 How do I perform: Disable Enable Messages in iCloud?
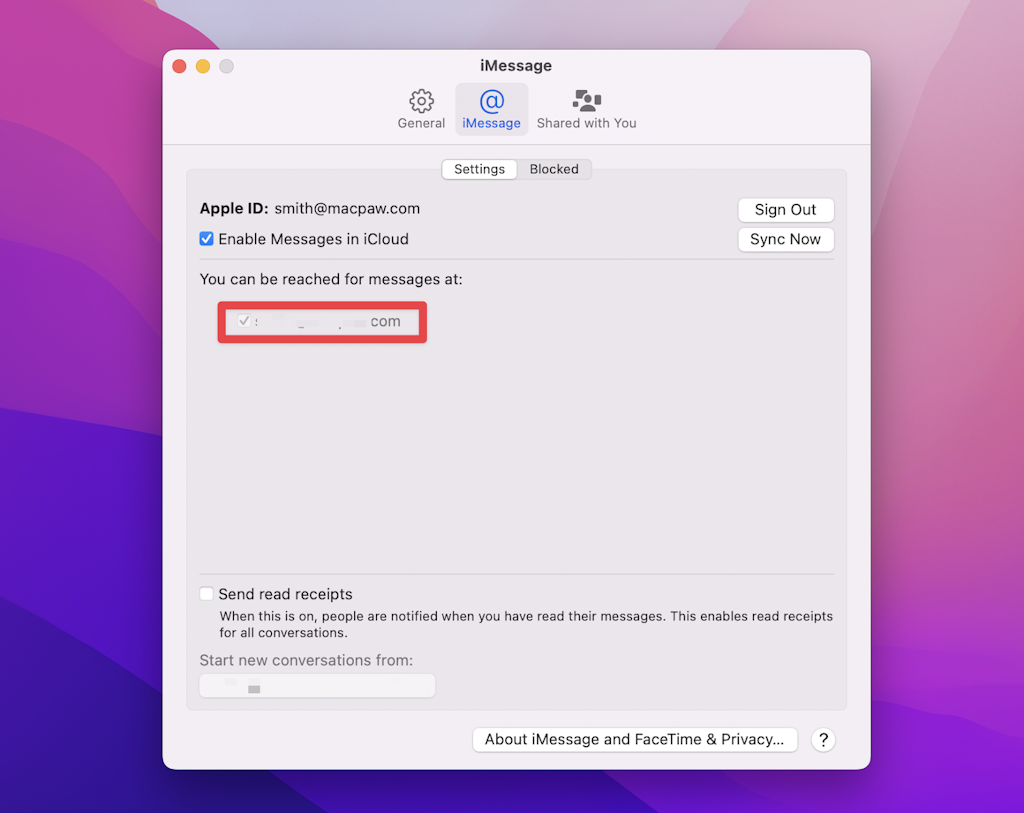click(206, 238)
